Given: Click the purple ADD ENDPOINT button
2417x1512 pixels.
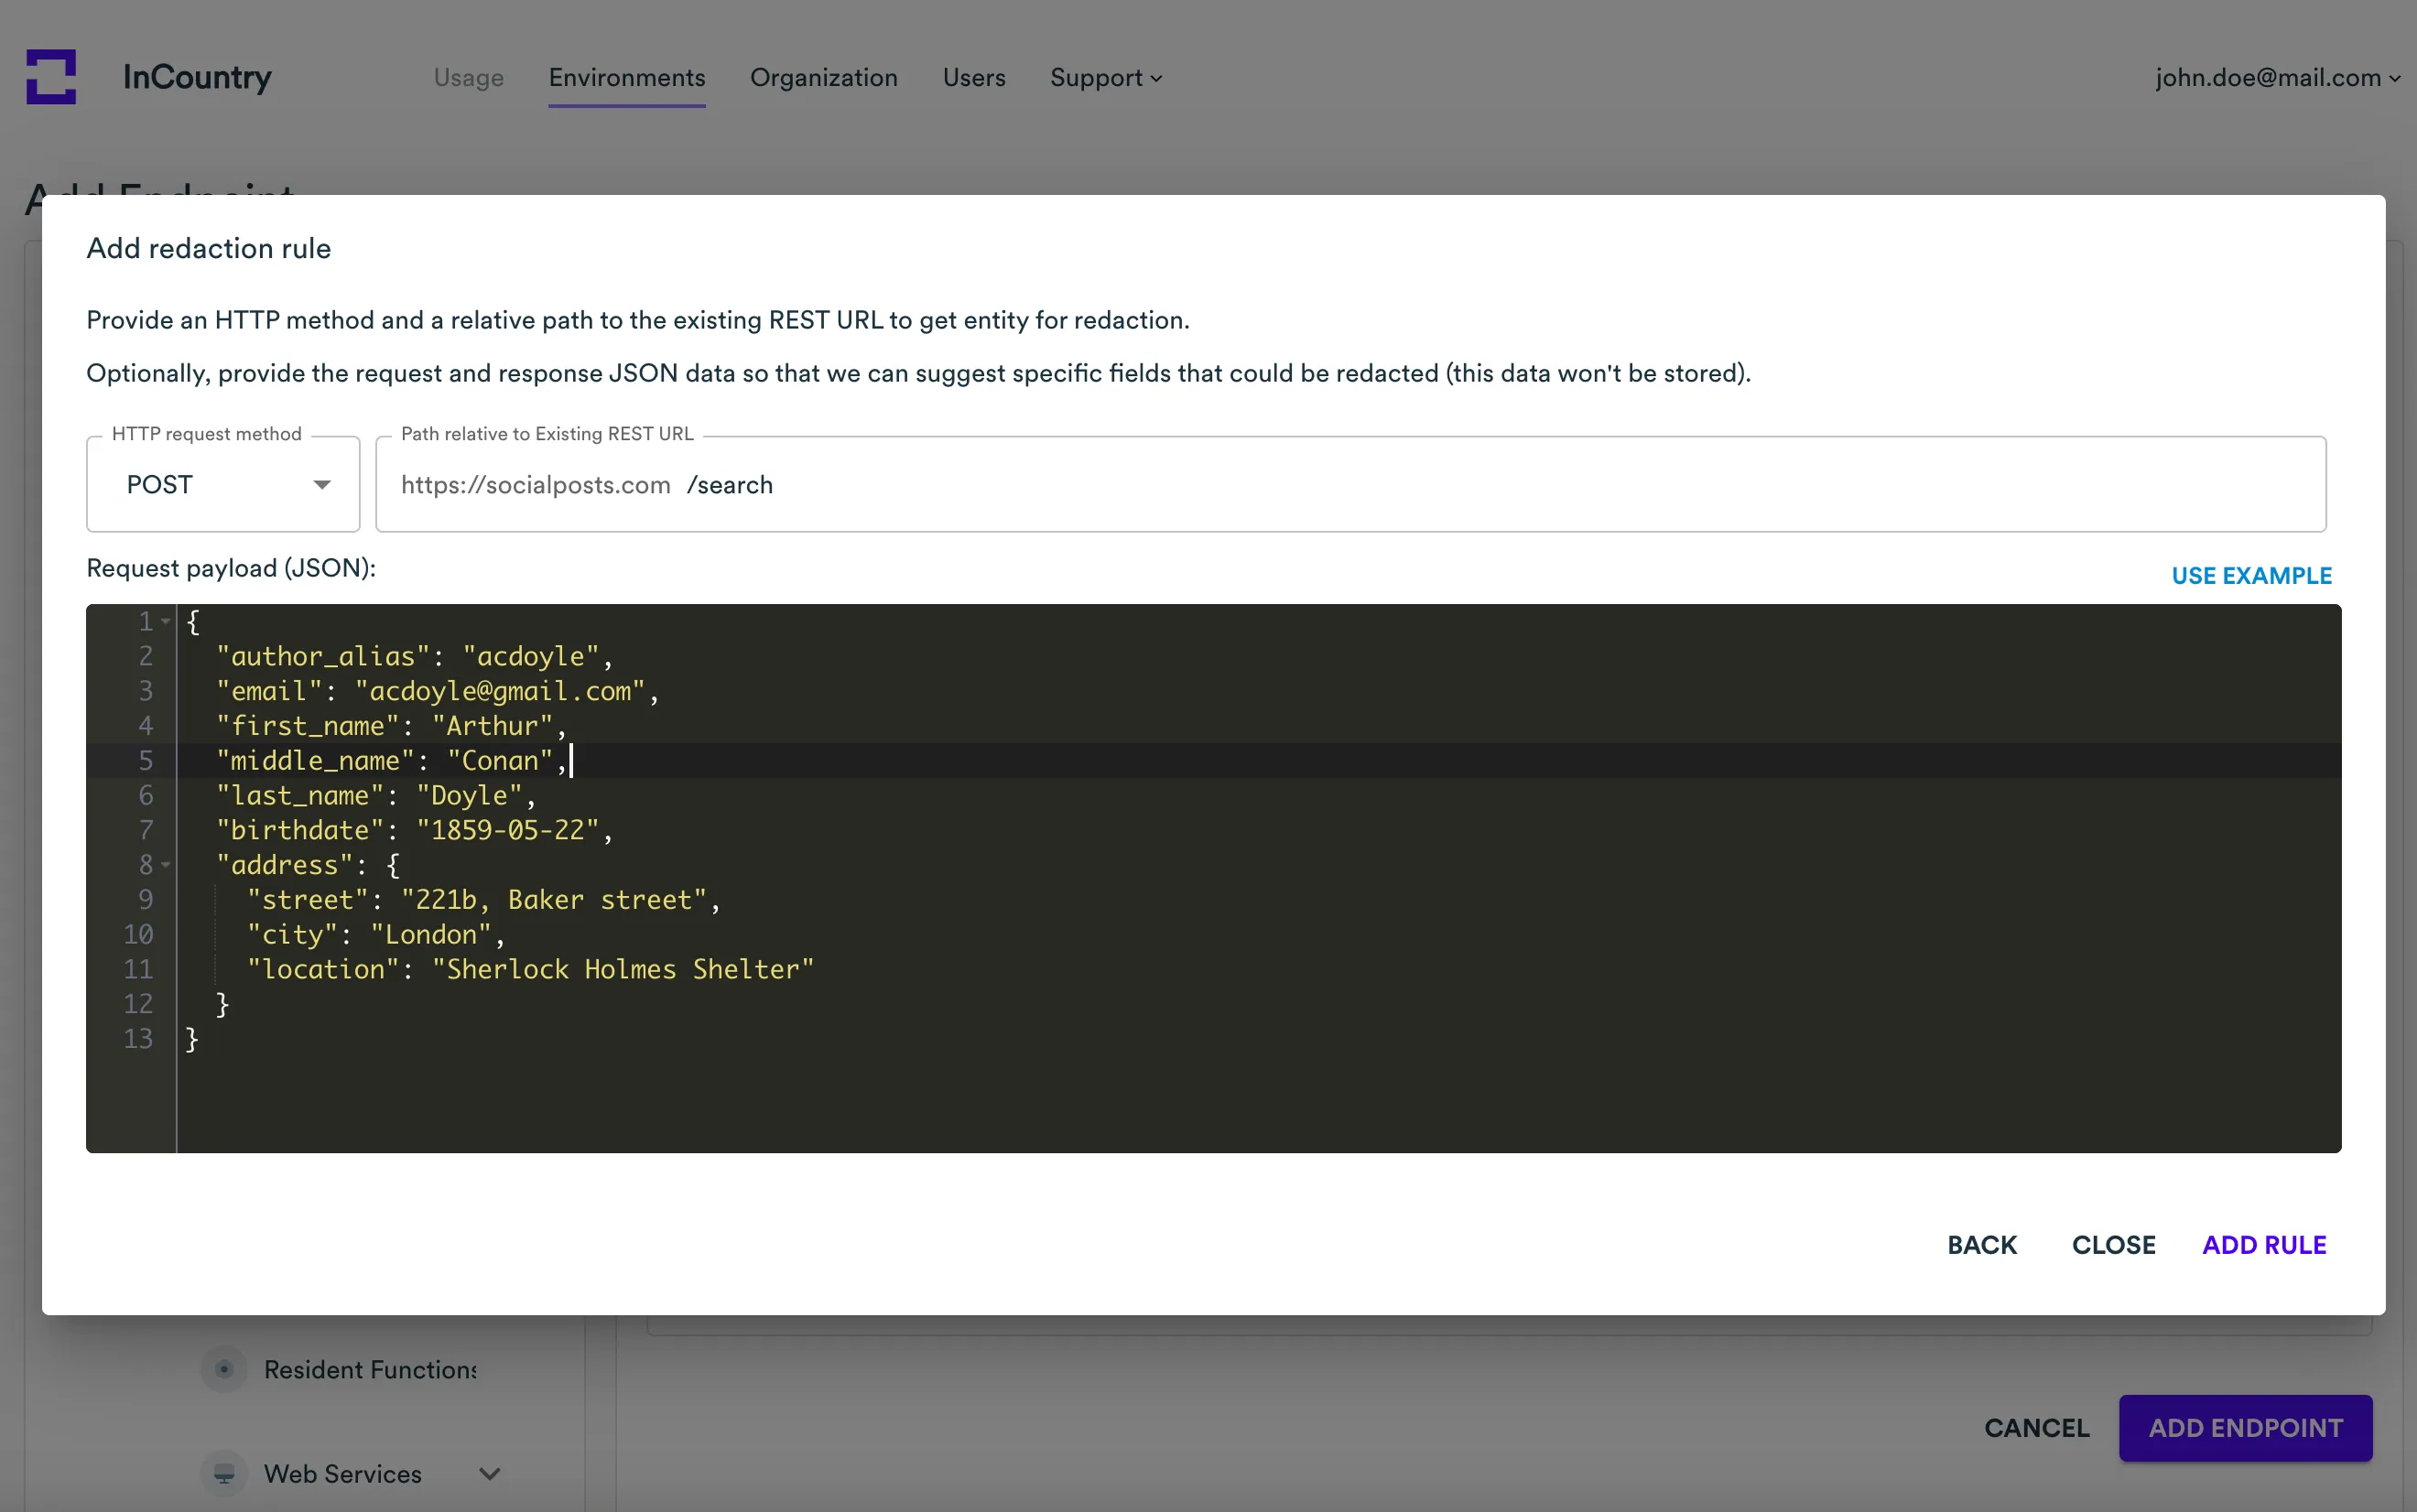Looking at the screenshot, I should [2245, 1427].
